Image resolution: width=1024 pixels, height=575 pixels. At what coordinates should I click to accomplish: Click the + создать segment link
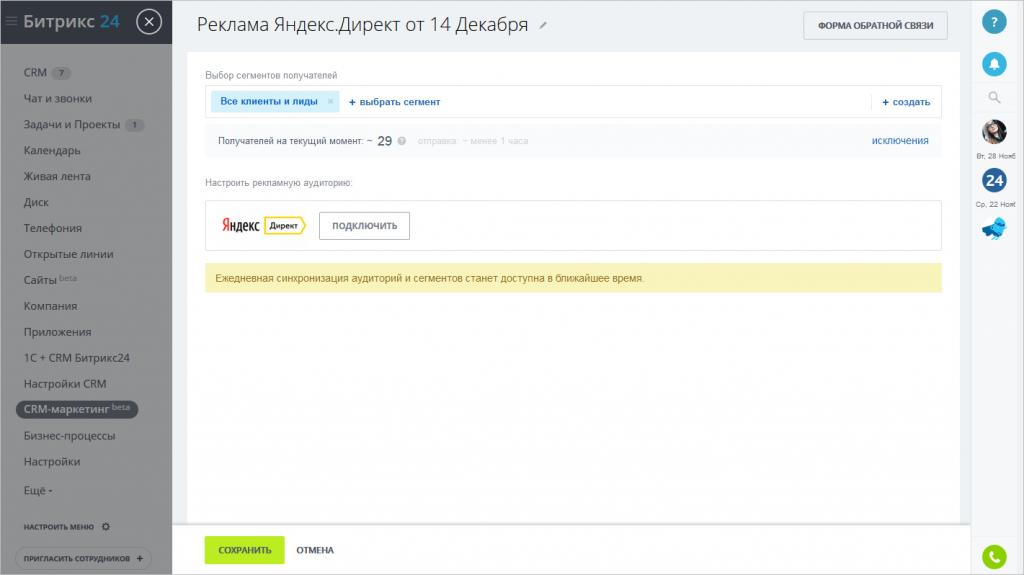(906, 102)
